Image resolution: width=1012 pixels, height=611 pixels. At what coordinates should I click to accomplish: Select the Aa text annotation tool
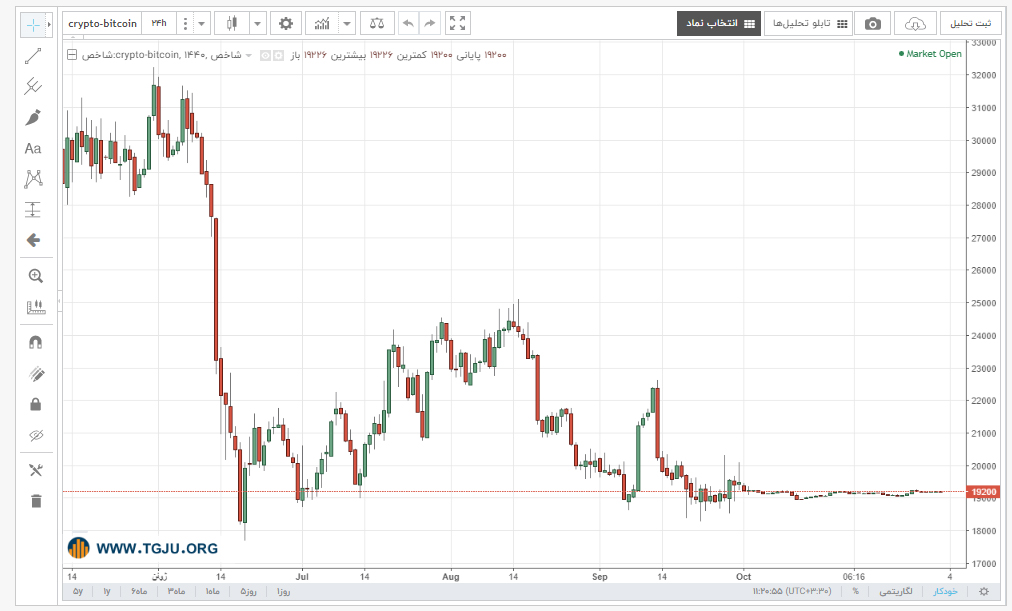coord(33,148)
